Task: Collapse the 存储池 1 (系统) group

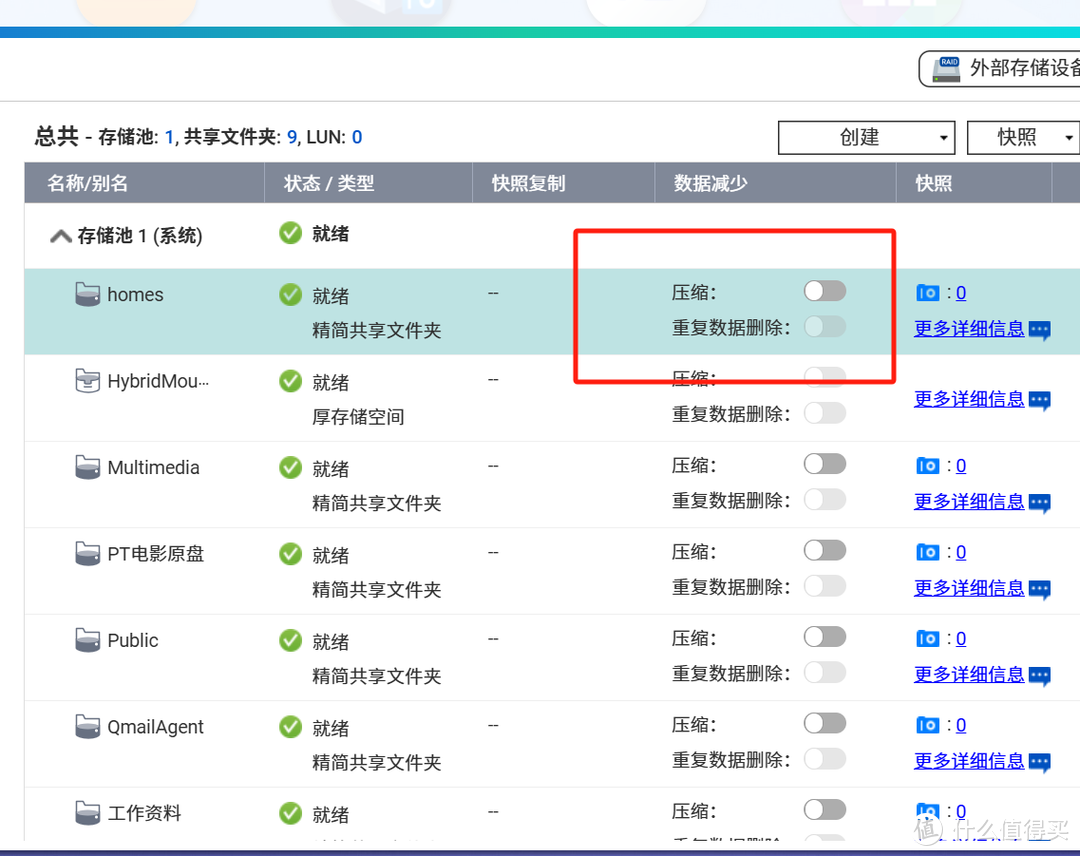Action: [60, 235]
